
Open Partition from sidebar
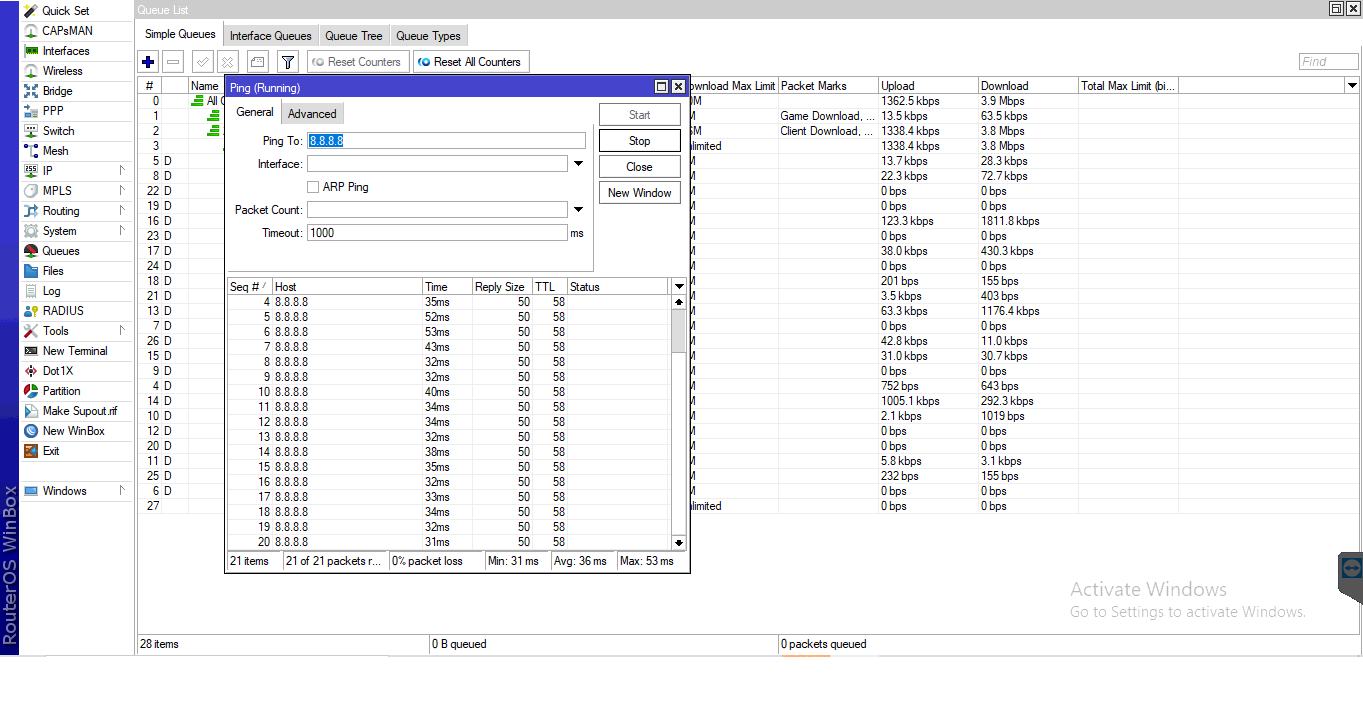pos(61,391)
